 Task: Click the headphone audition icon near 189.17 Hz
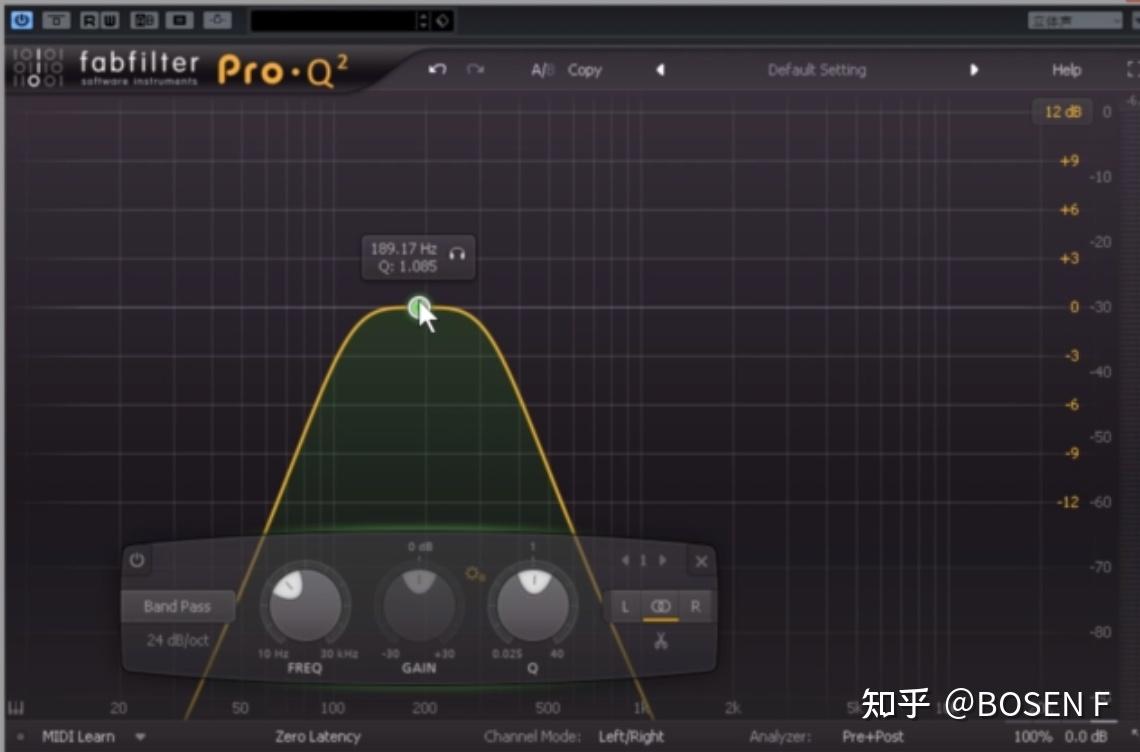(459, 255)
